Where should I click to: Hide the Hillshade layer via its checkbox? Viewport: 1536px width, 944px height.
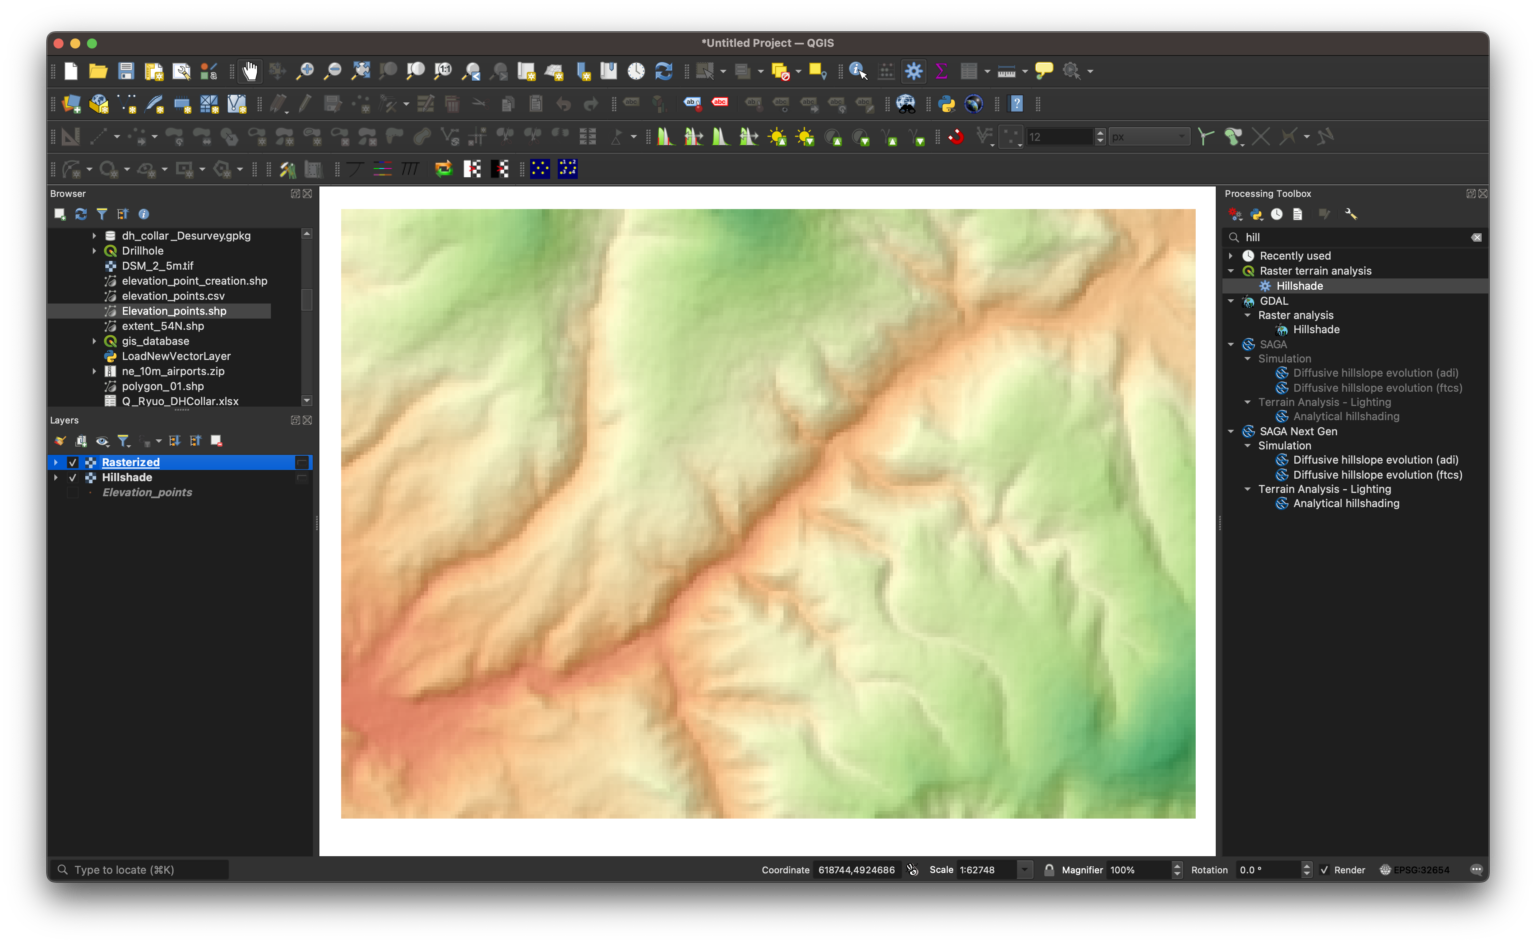73,478
